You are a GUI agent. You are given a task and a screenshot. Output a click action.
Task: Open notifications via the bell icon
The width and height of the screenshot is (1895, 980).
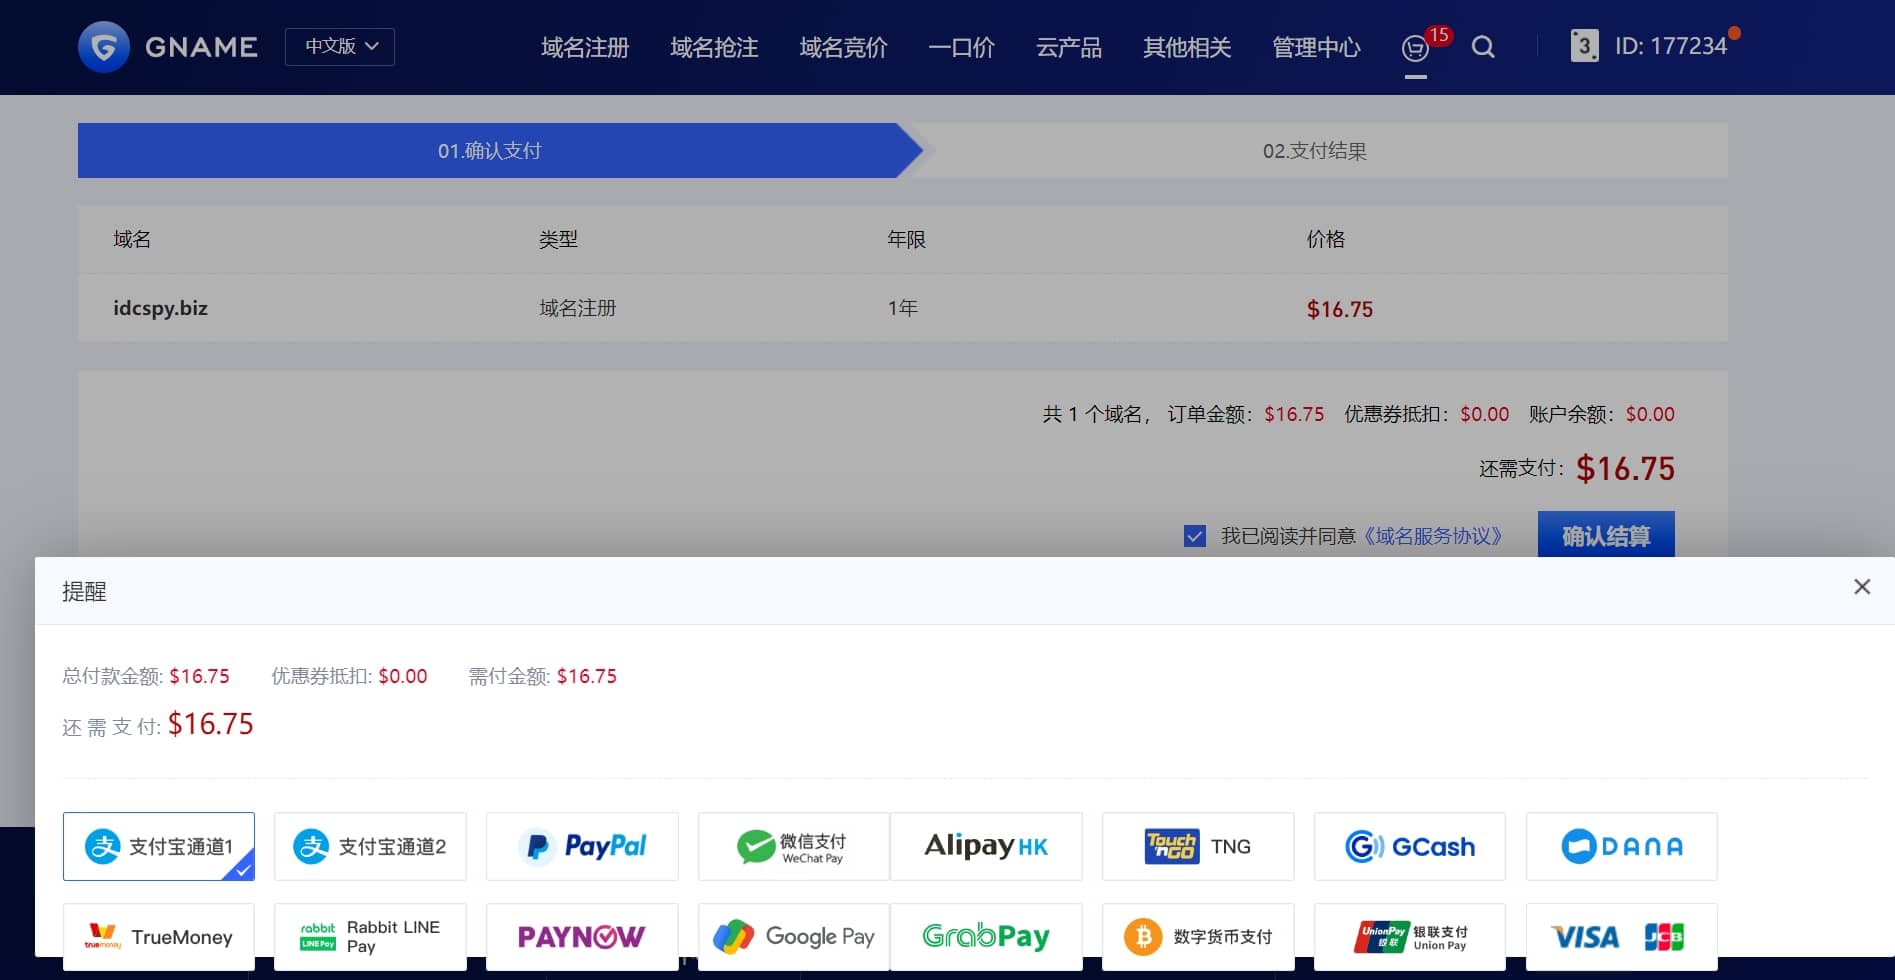pos(1414,47)
